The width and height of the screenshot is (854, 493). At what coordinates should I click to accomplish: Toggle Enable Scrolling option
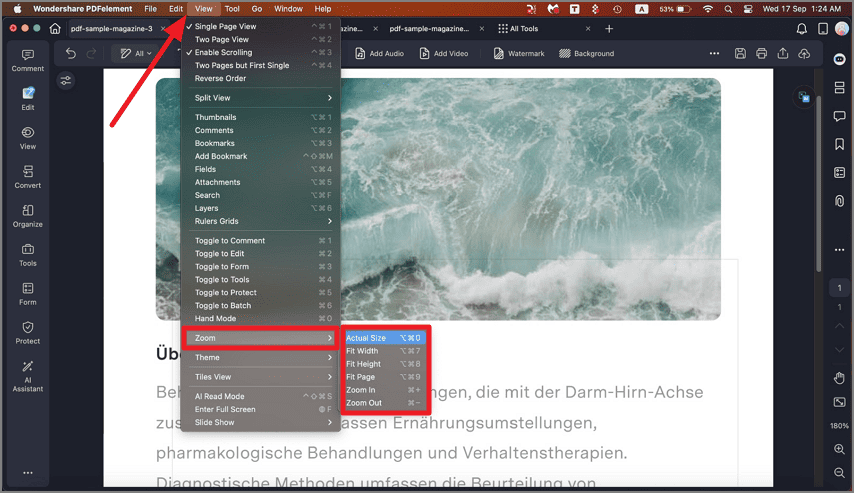click(x=259, y=52)
